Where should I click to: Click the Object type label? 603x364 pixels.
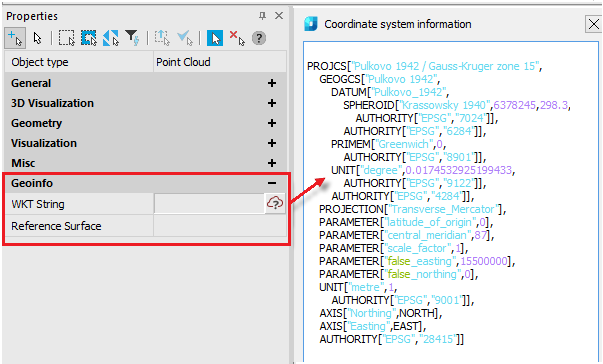coord(40,62)
